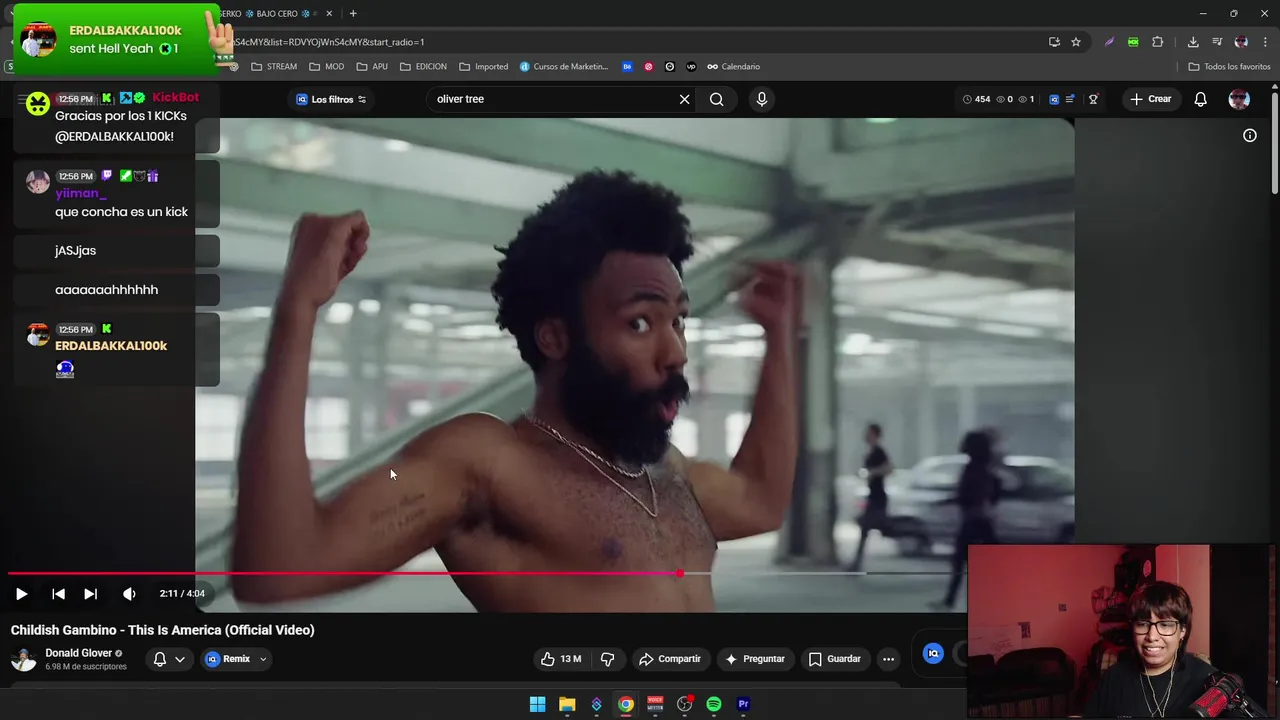Open the three-dot more actions menu
The image size is (1280, 720).
pyautogui.click(x=888, y=659)
